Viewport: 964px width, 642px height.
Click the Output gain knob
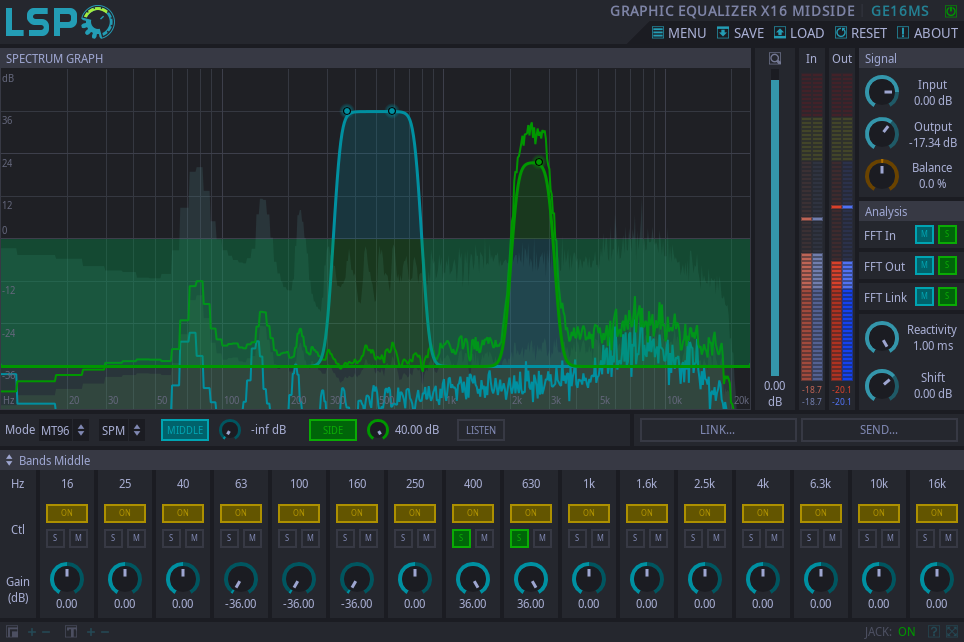[882, 134]
